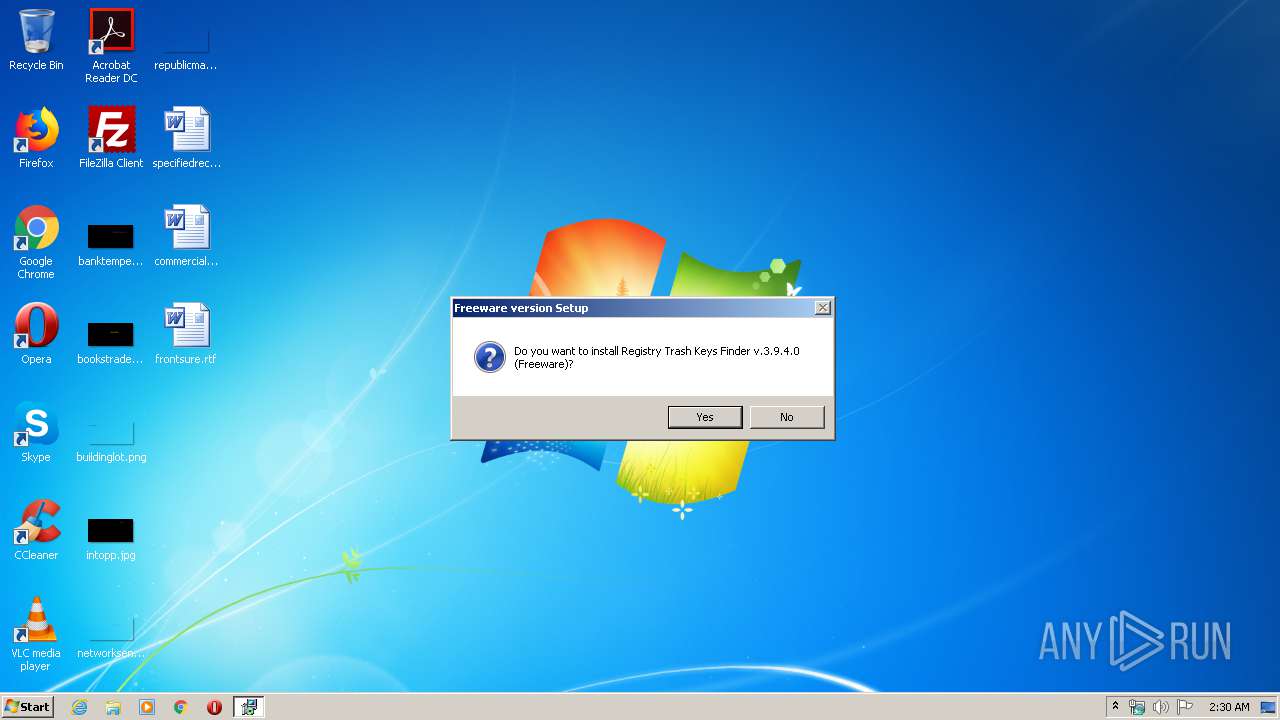Click No to decline the installation
The image size is (1280, 720).
click(x=787, y=417)
